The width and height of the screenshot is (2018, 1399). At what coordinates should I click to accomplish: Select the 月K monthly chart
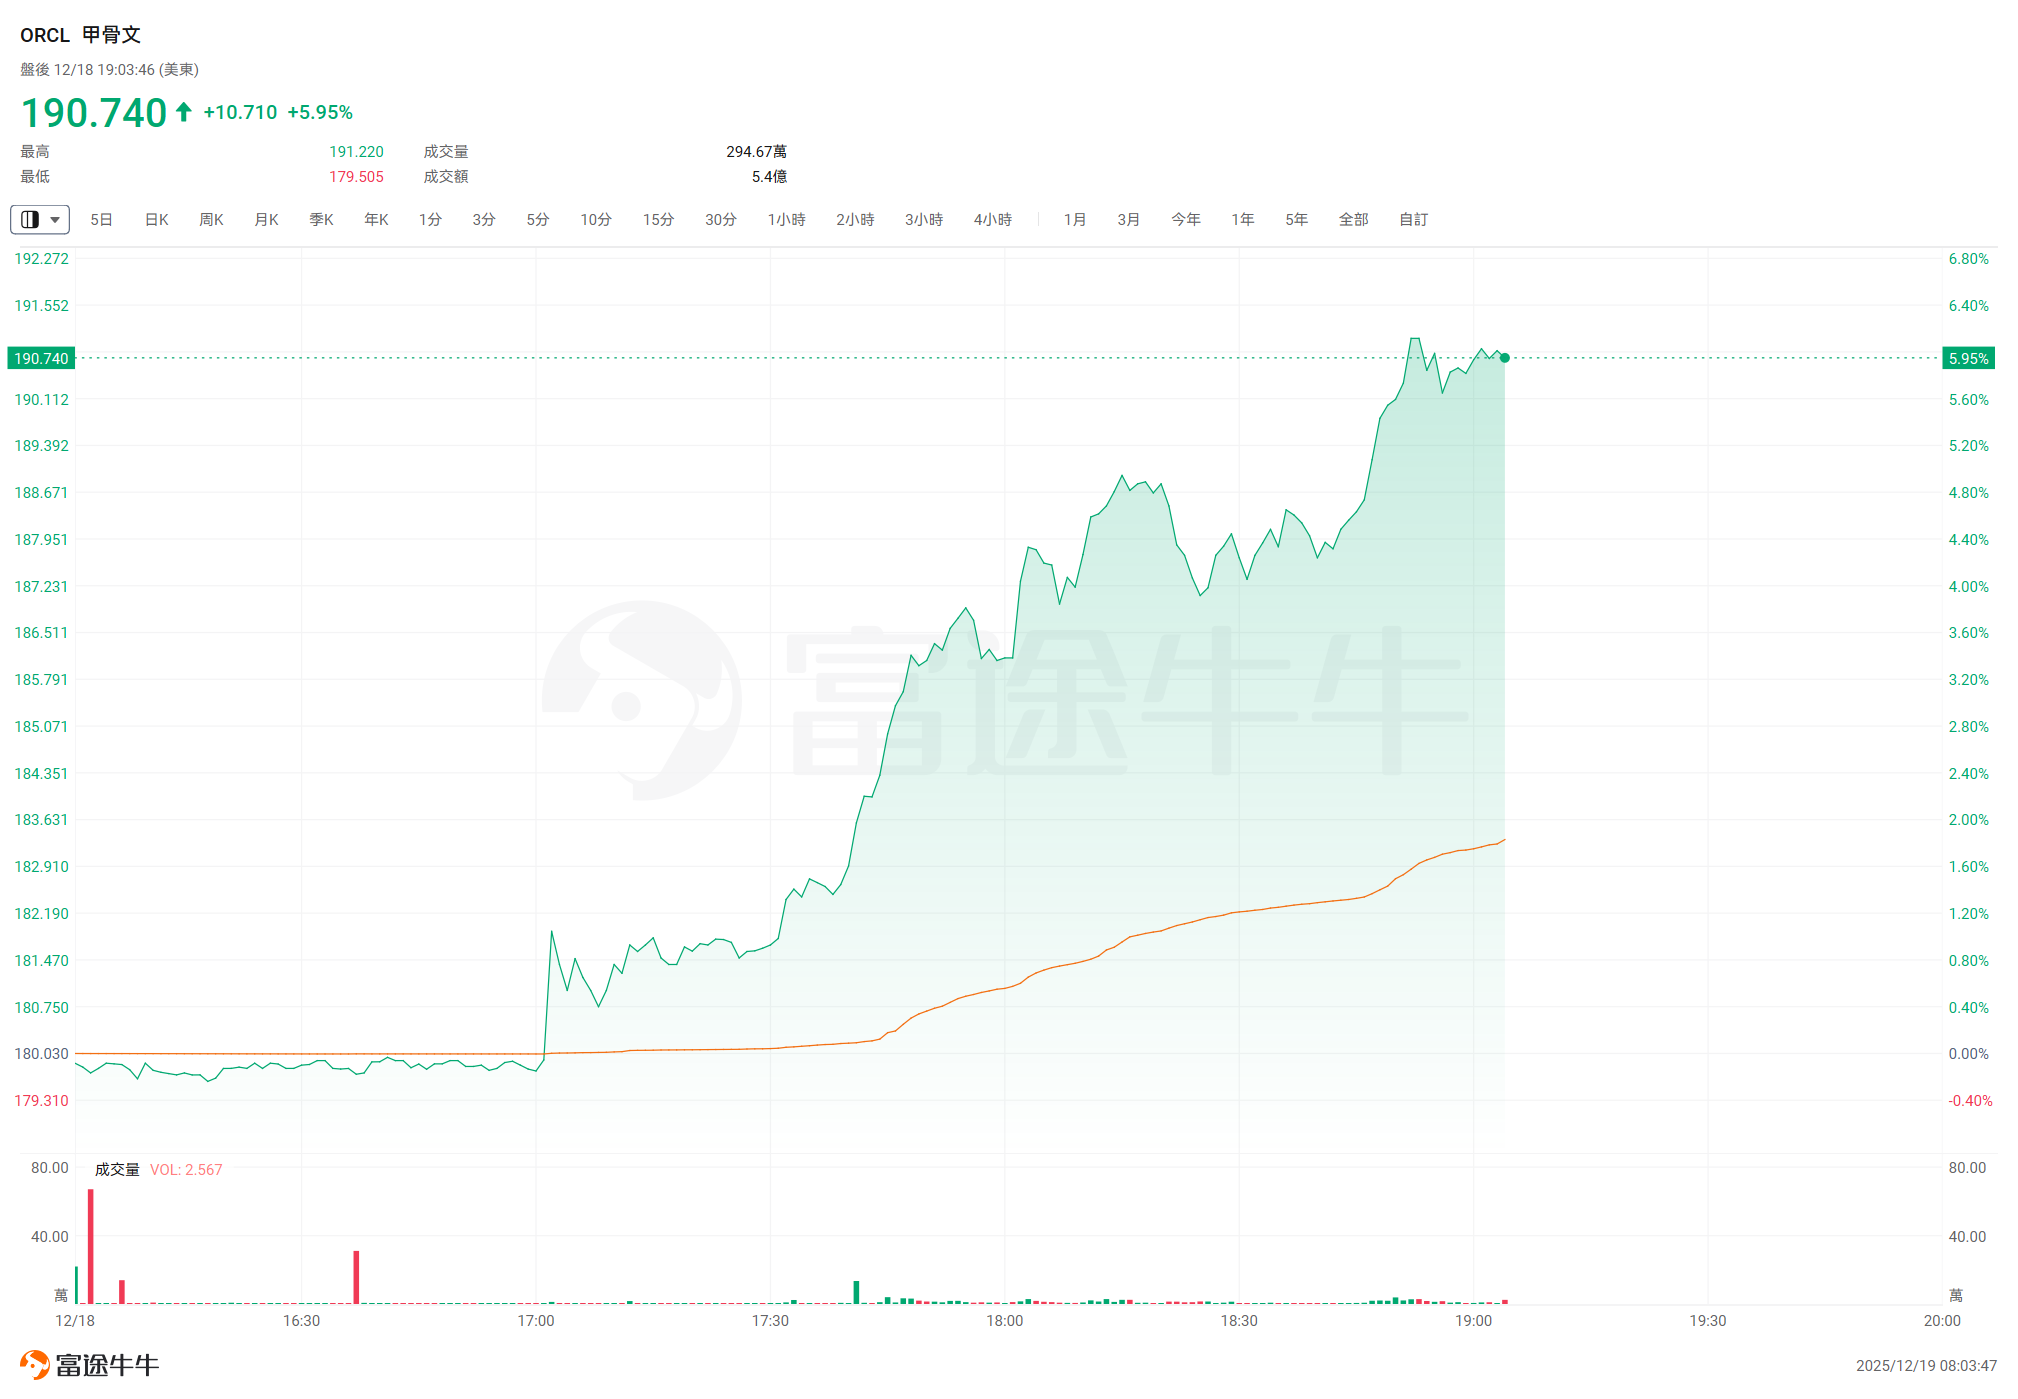coord(266,219)
